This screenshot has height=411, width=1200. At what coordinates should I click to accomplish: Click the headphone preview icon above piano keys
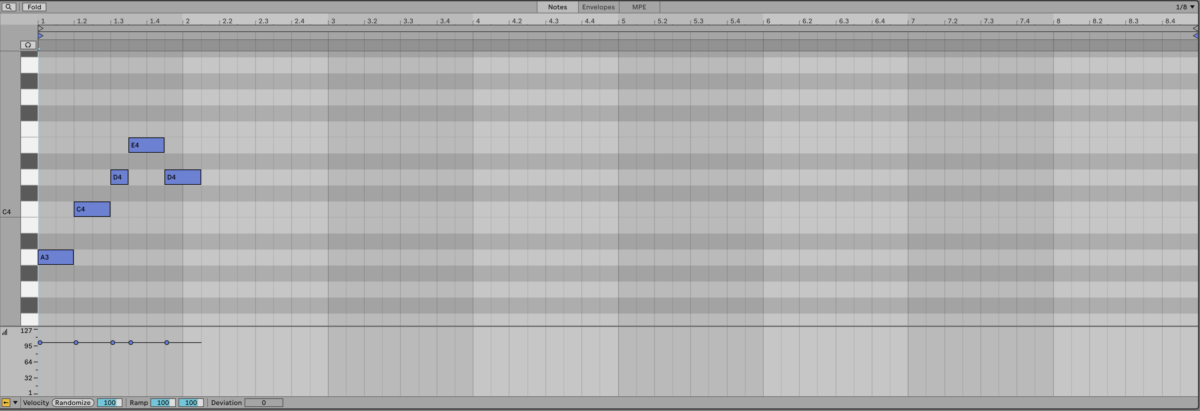tap(28, 45)
